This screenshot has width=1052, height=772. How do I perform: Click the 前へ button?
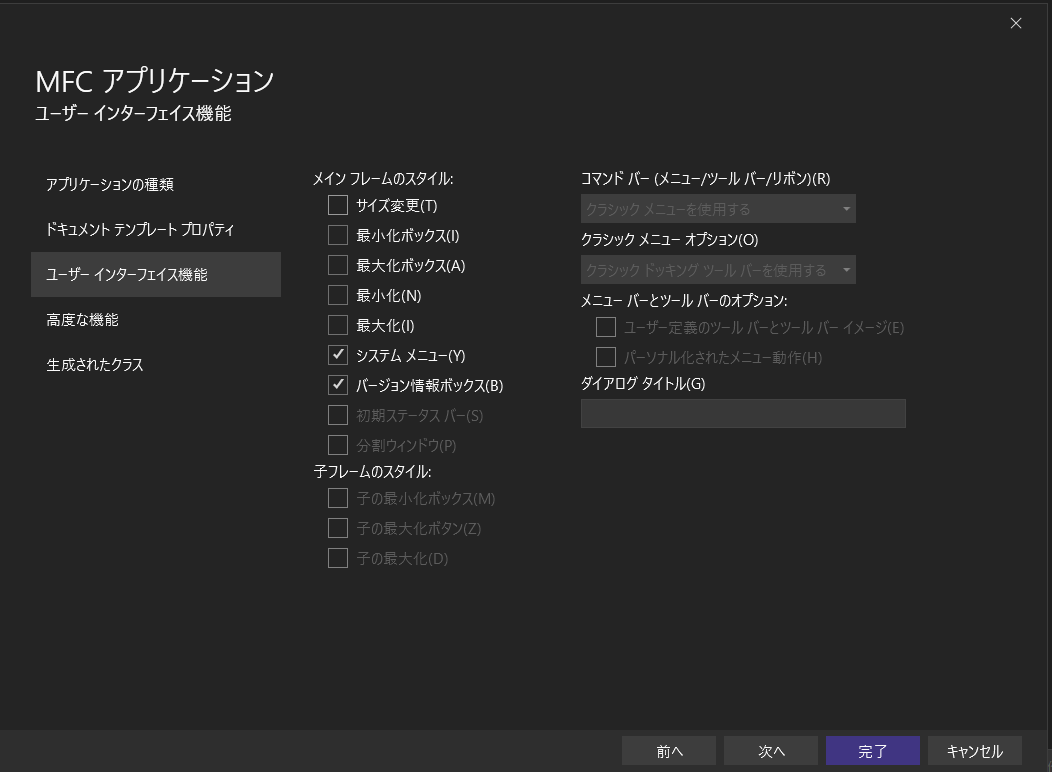[x=669, y=750]
